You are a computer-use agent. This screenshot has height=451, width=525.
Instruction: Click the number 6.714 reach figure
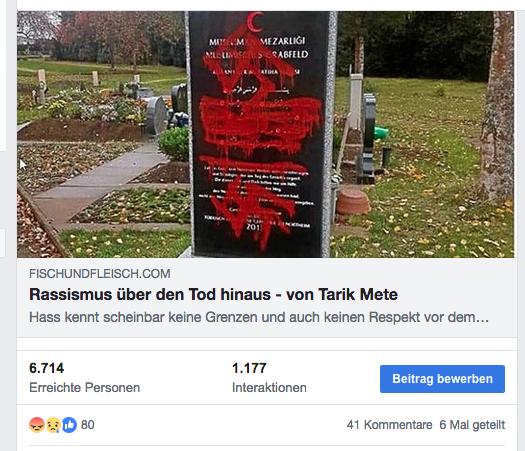click(47, 368)
